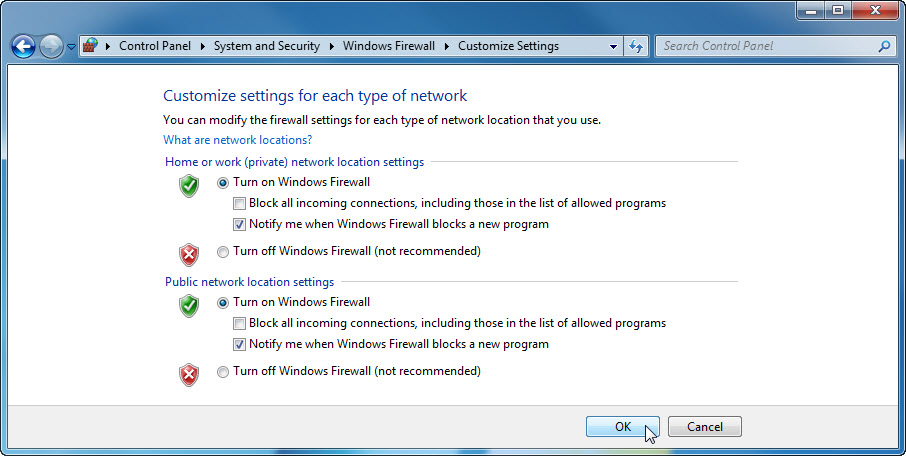This screenshot has height=456, width=906.
Task: Open the recent pages dropdown arrow
Action: [71, 46]
